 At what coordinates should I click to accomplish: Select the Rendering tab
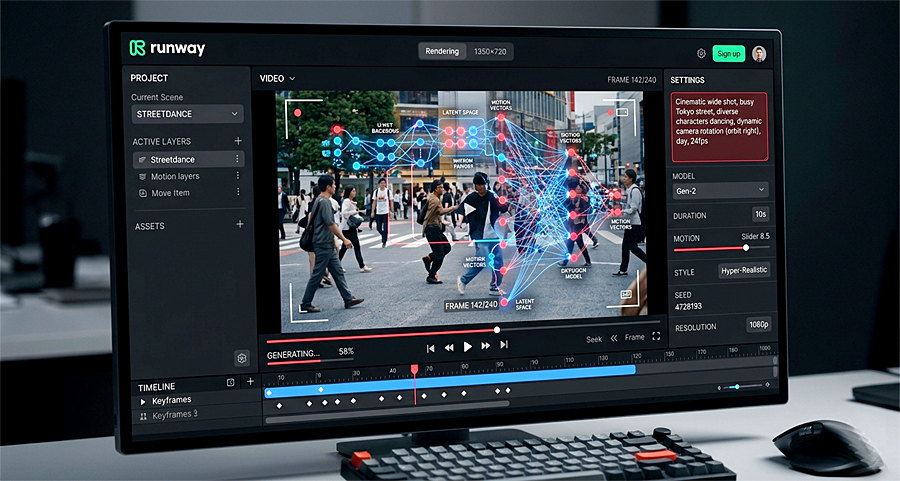tap(442, 51)
